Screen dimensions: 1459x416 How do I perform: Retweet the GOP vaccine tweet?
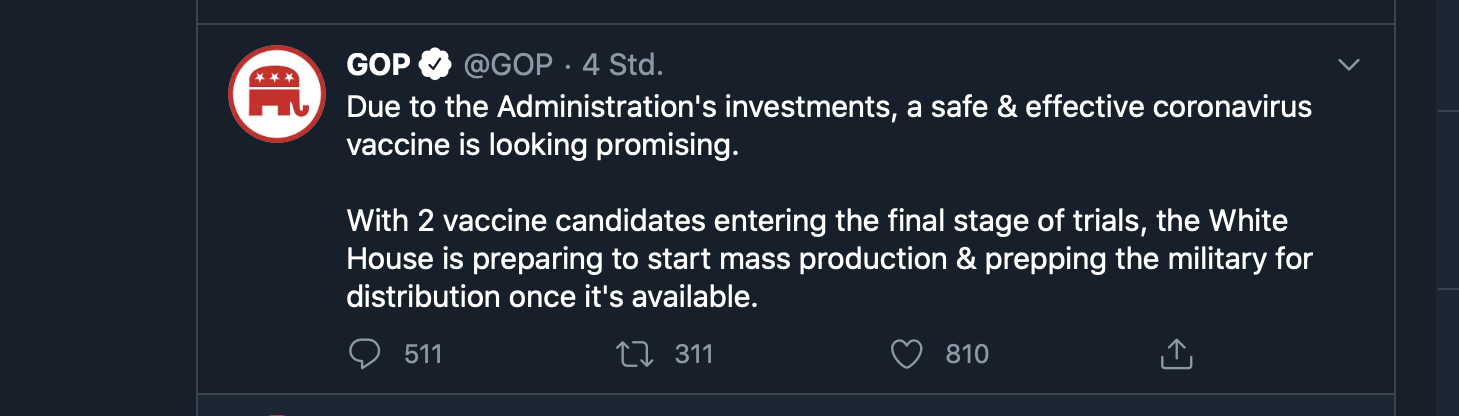click(x=633, y=354)
